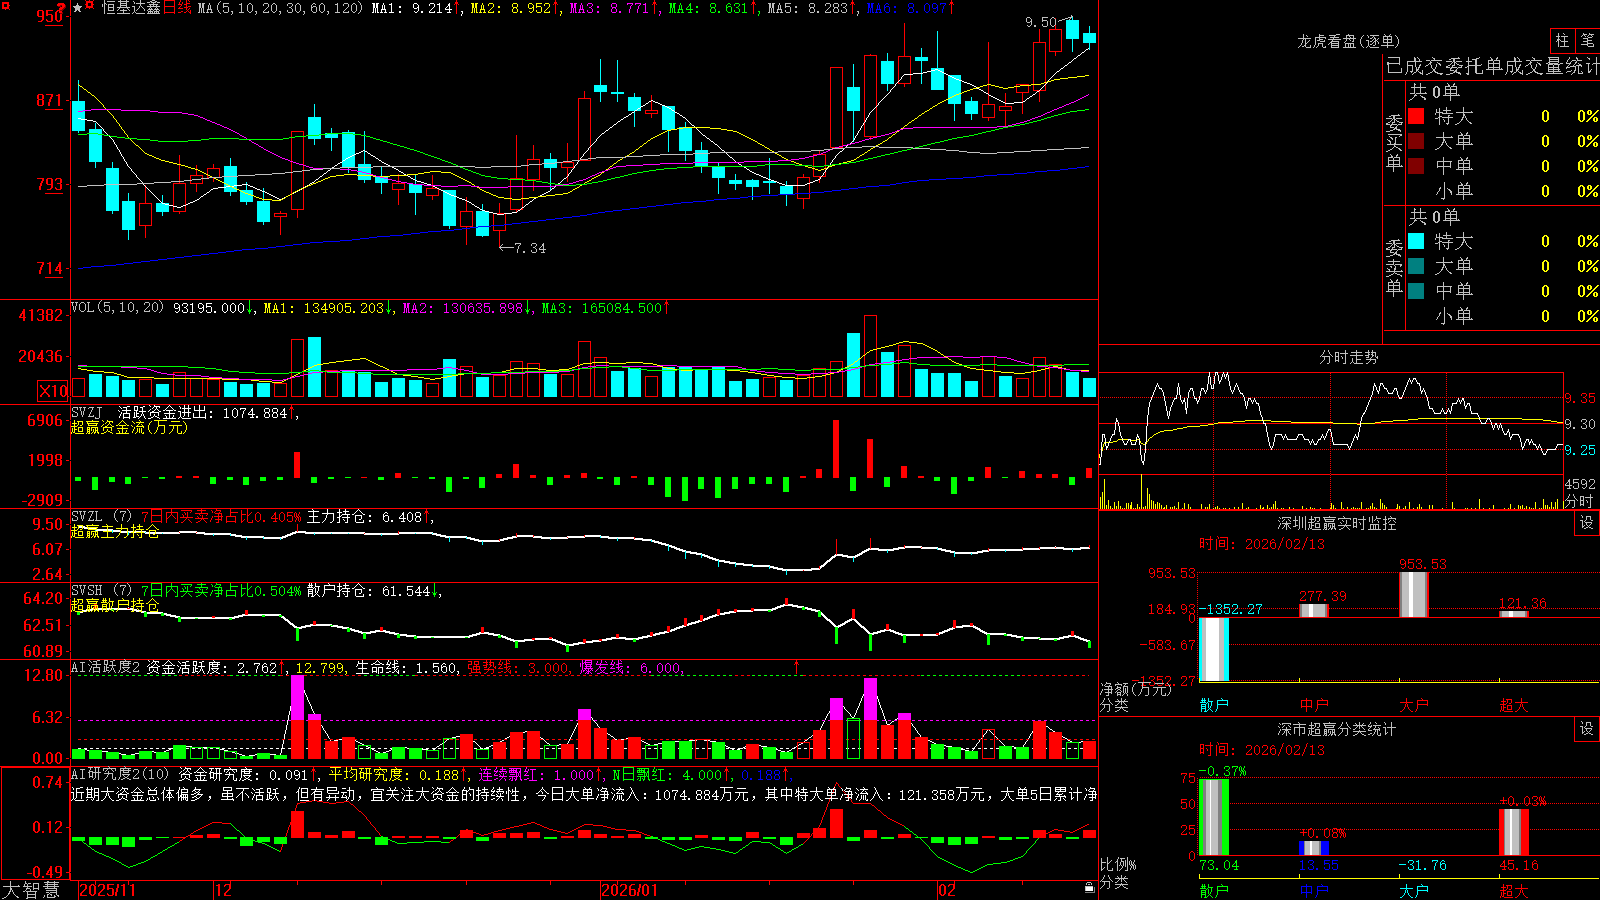Click the VOL(5,10,20) indicator label
This screenshot has width=1600, height=900.
pyautogui.click(x=117, y=308)
